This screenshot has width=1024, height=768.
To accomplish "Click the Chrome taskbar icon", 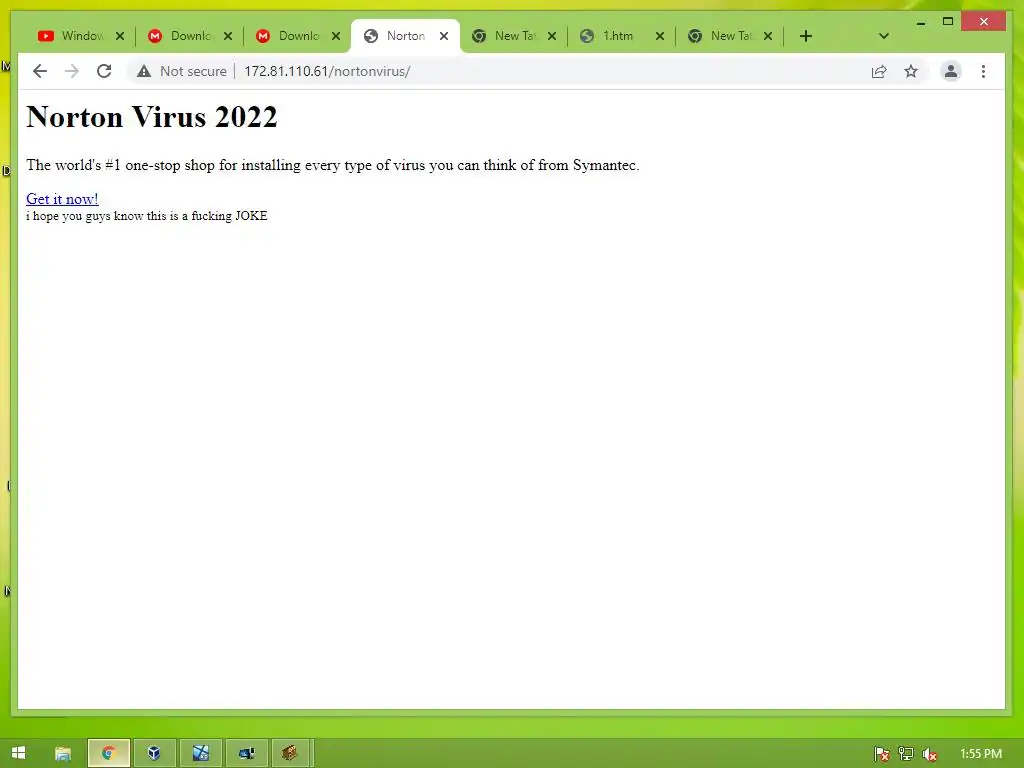I will 108,754.
